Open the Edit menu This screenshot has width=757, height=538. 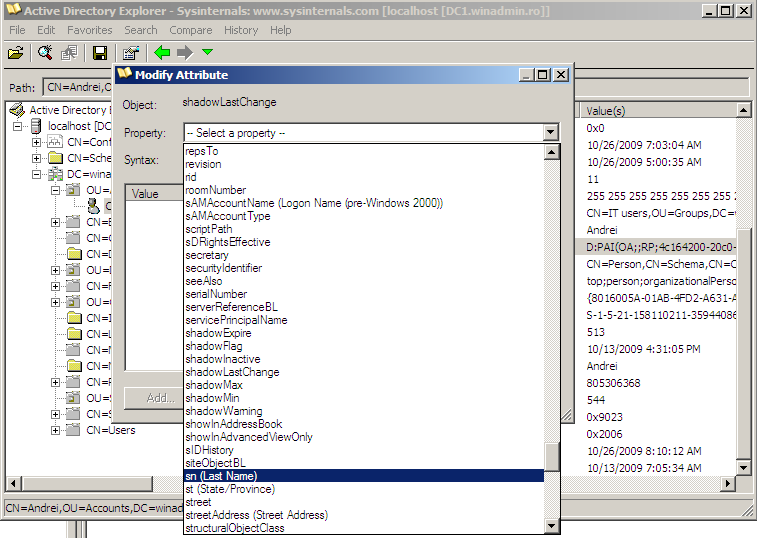[x=46, y=30]
